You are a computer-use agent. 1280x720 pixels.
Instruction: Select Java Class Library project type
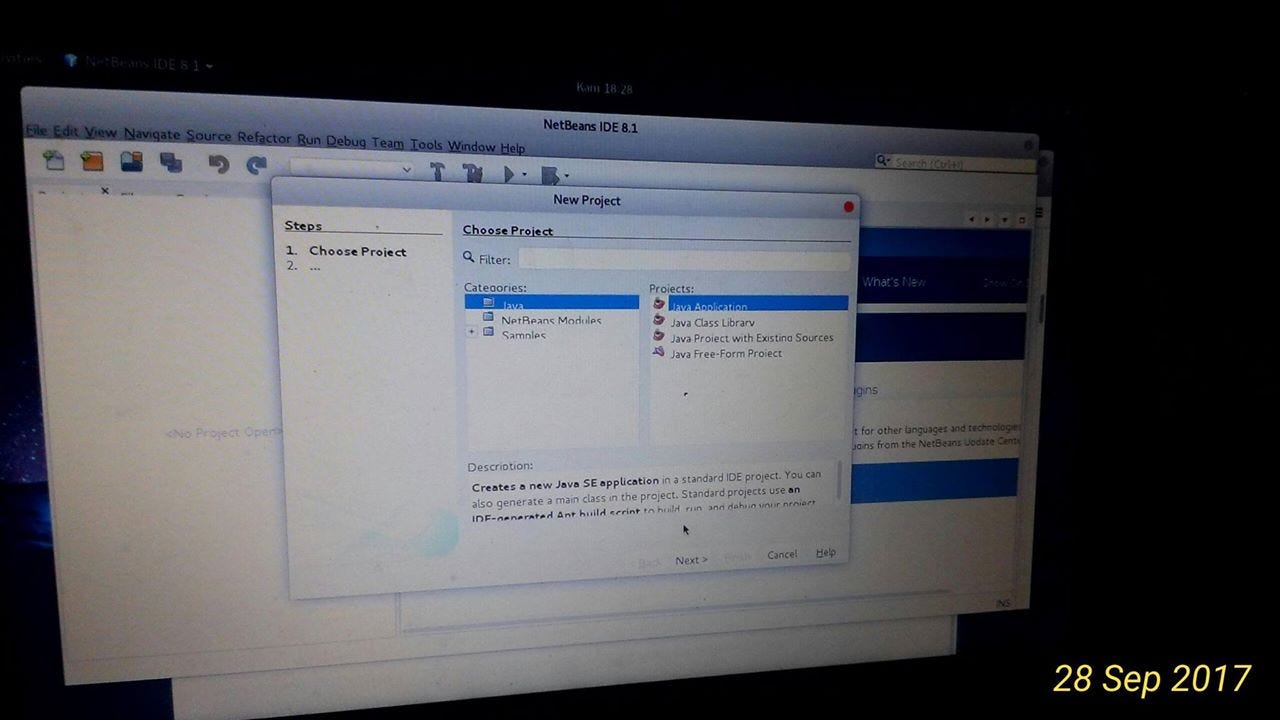coord(712,322)
